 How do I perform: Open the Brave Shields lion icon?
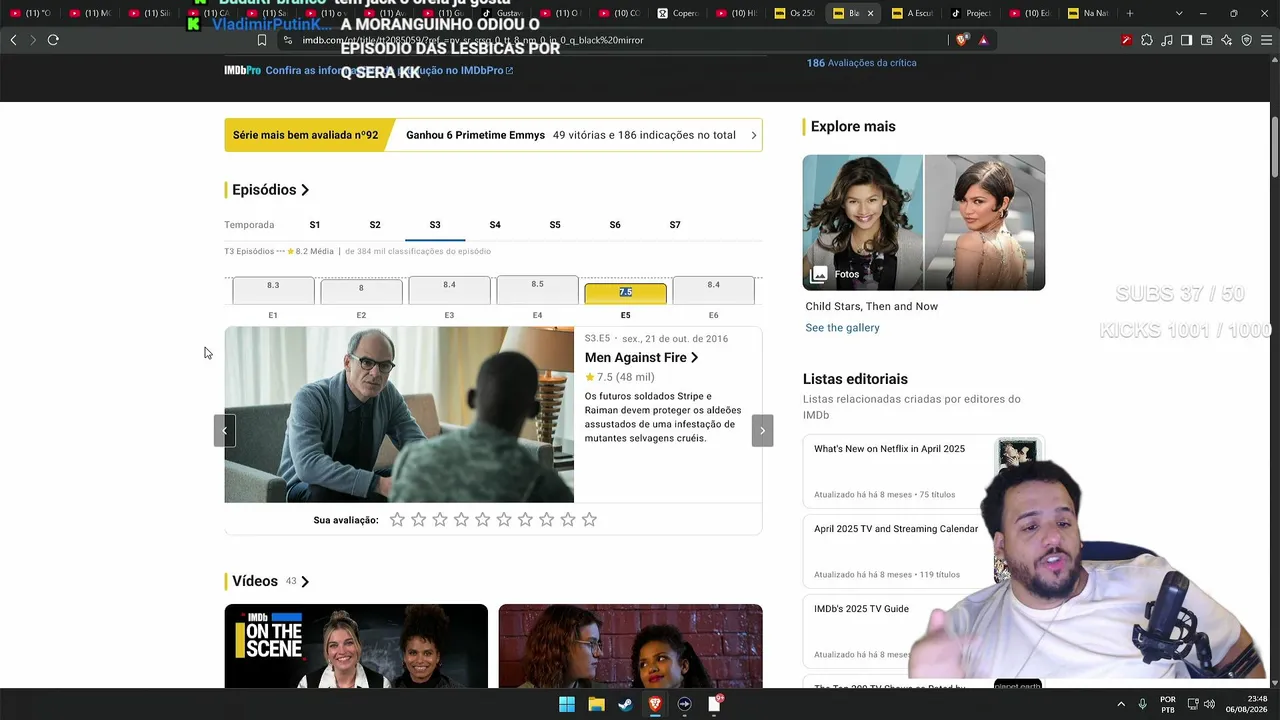click(x=962, y=40)
